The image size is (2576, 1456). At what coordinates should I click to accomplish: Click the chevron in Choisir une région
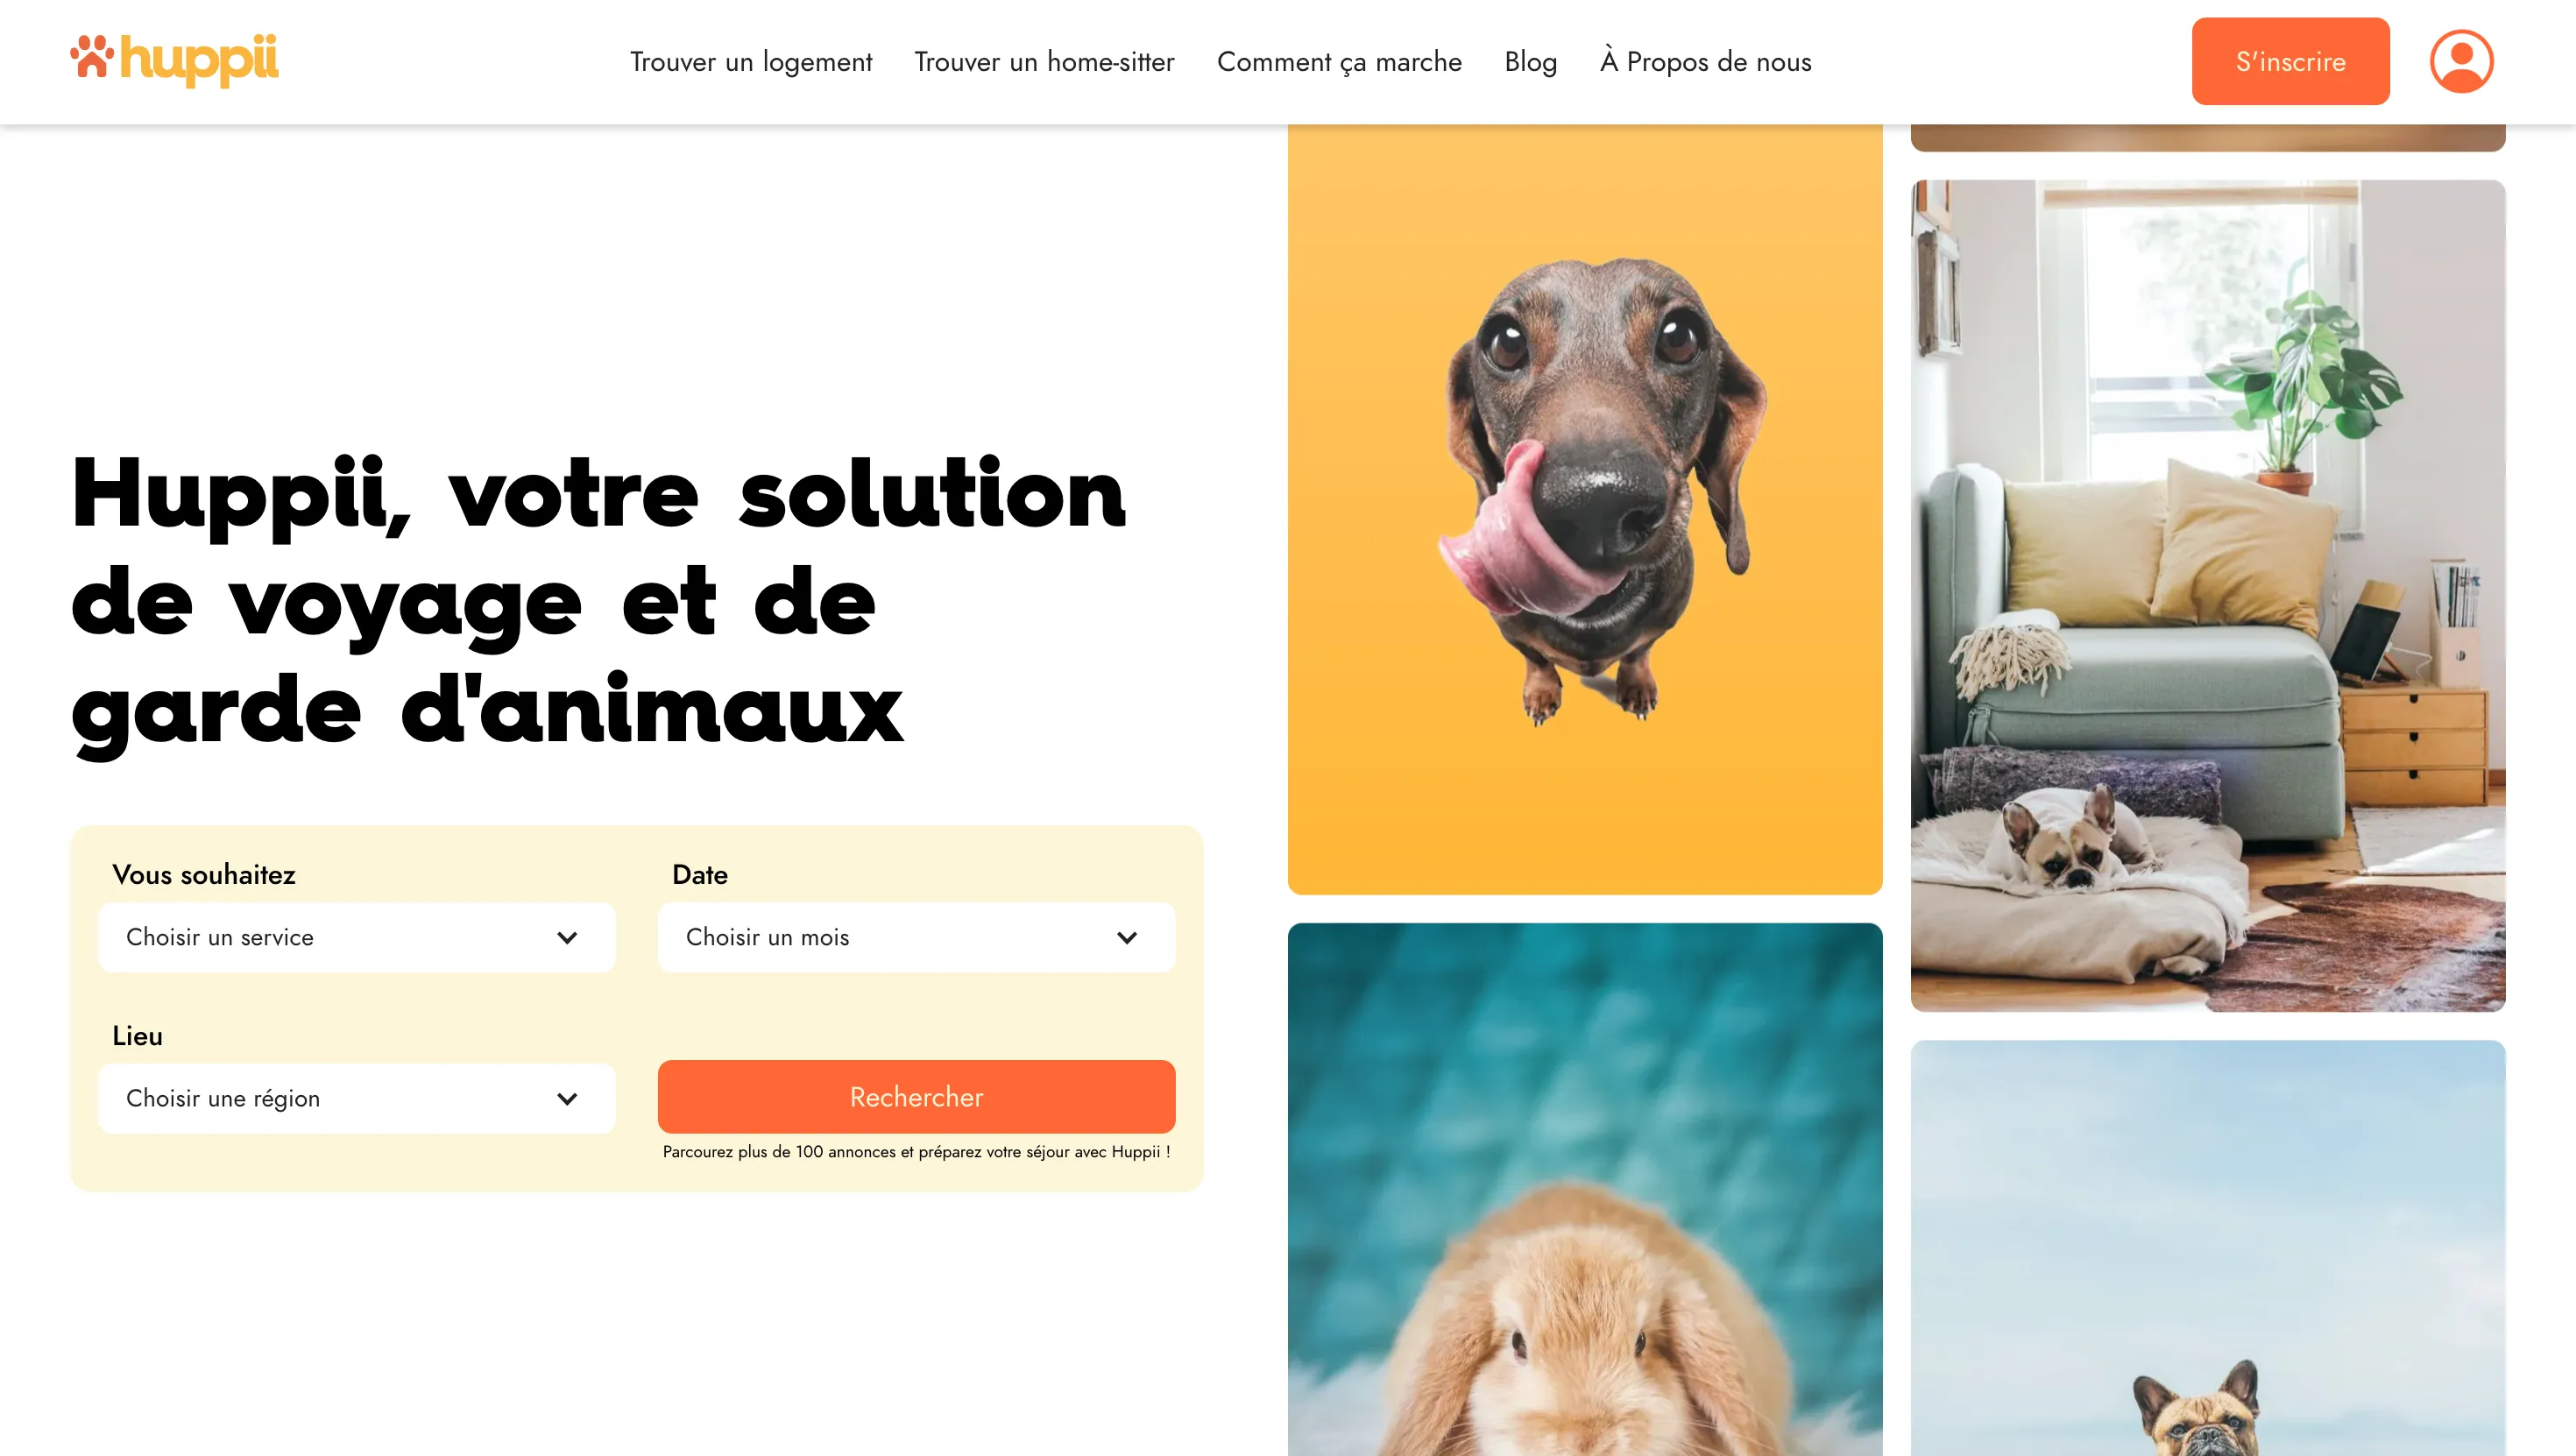(x=567, y=1098)
